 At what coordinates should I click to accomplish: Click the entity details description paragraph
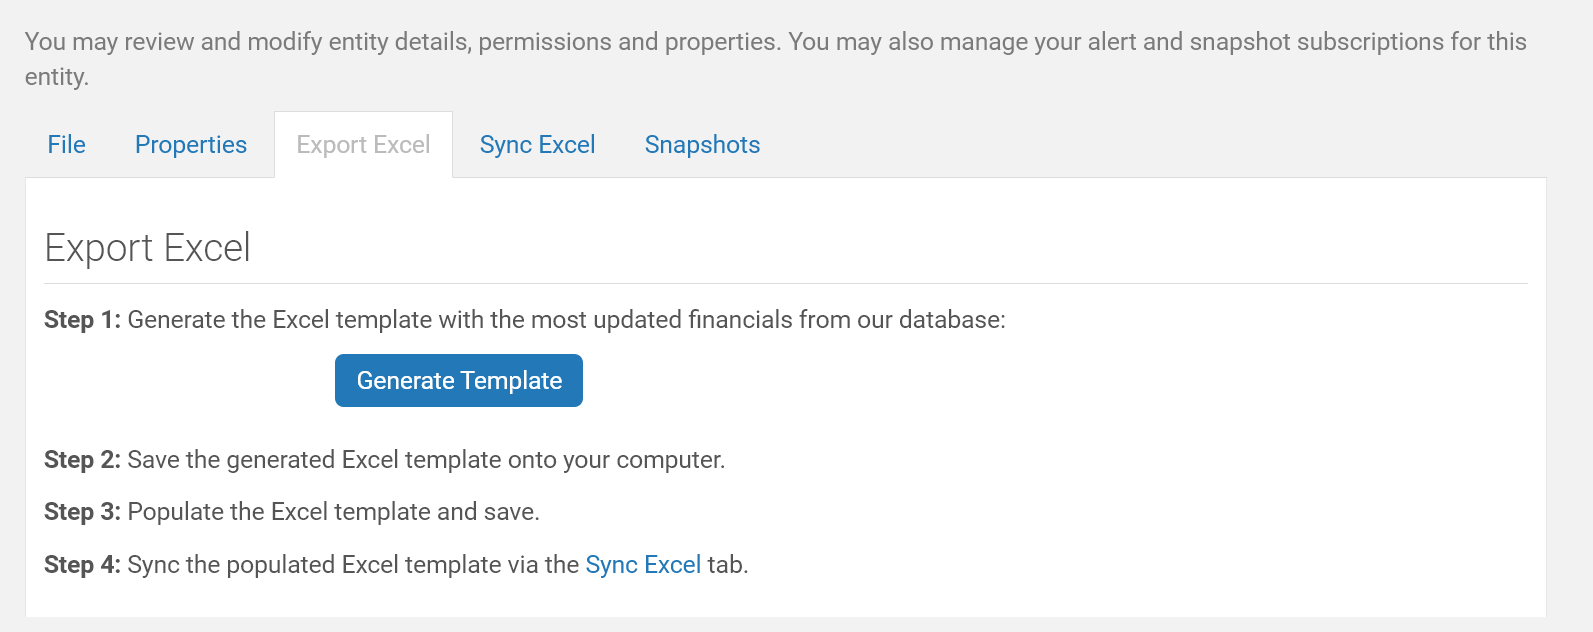pos(776,59)
